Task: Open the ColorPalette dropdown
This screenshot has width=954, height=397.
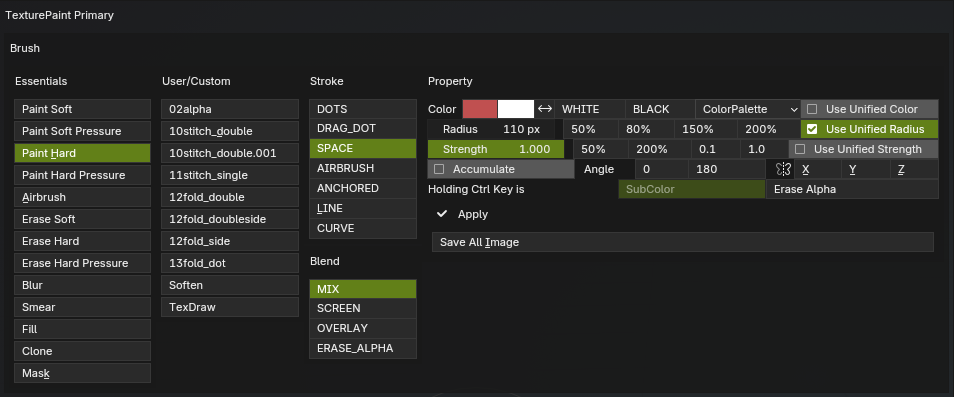Action: (748, 109)
